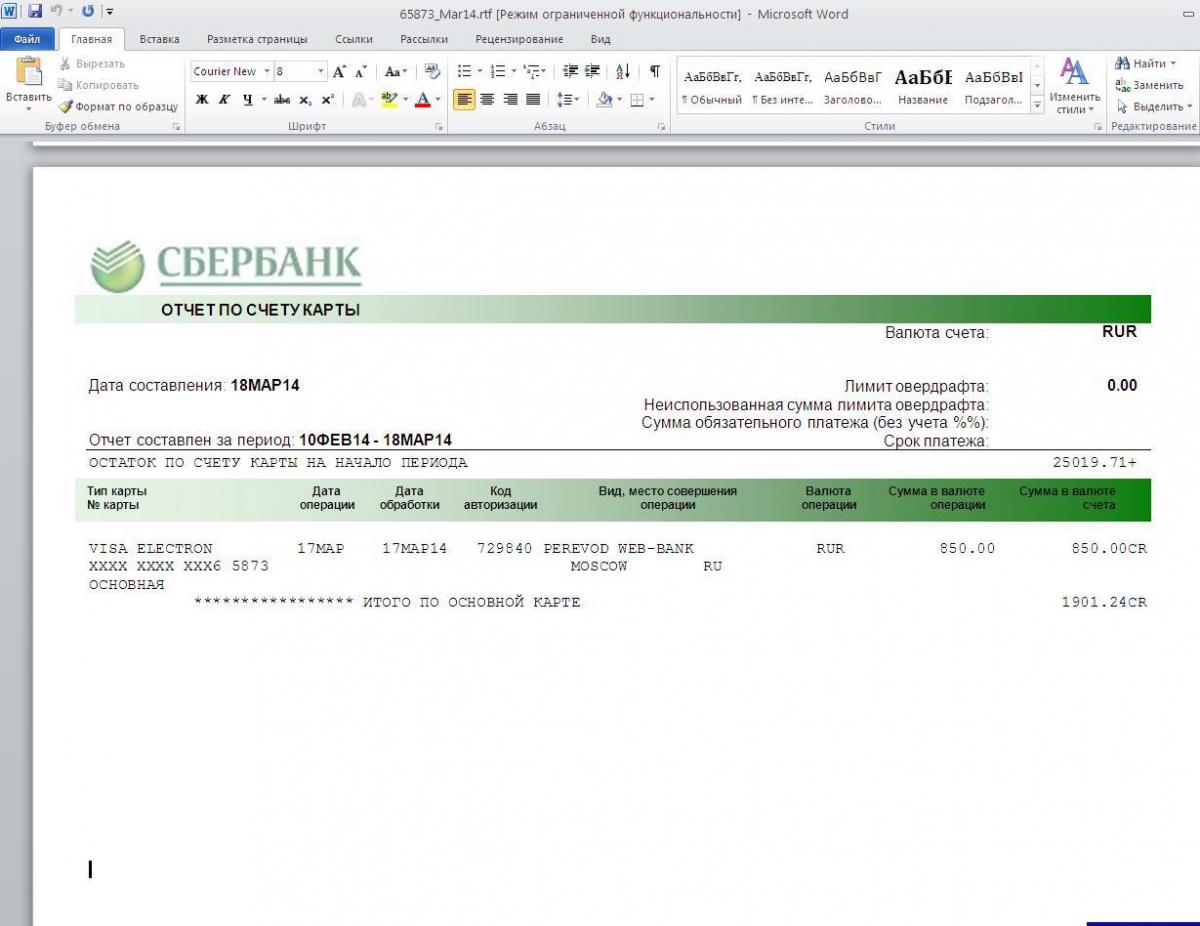
Task: Sort text with the A-Z sort icon
Action: click(x=623, y=71)
